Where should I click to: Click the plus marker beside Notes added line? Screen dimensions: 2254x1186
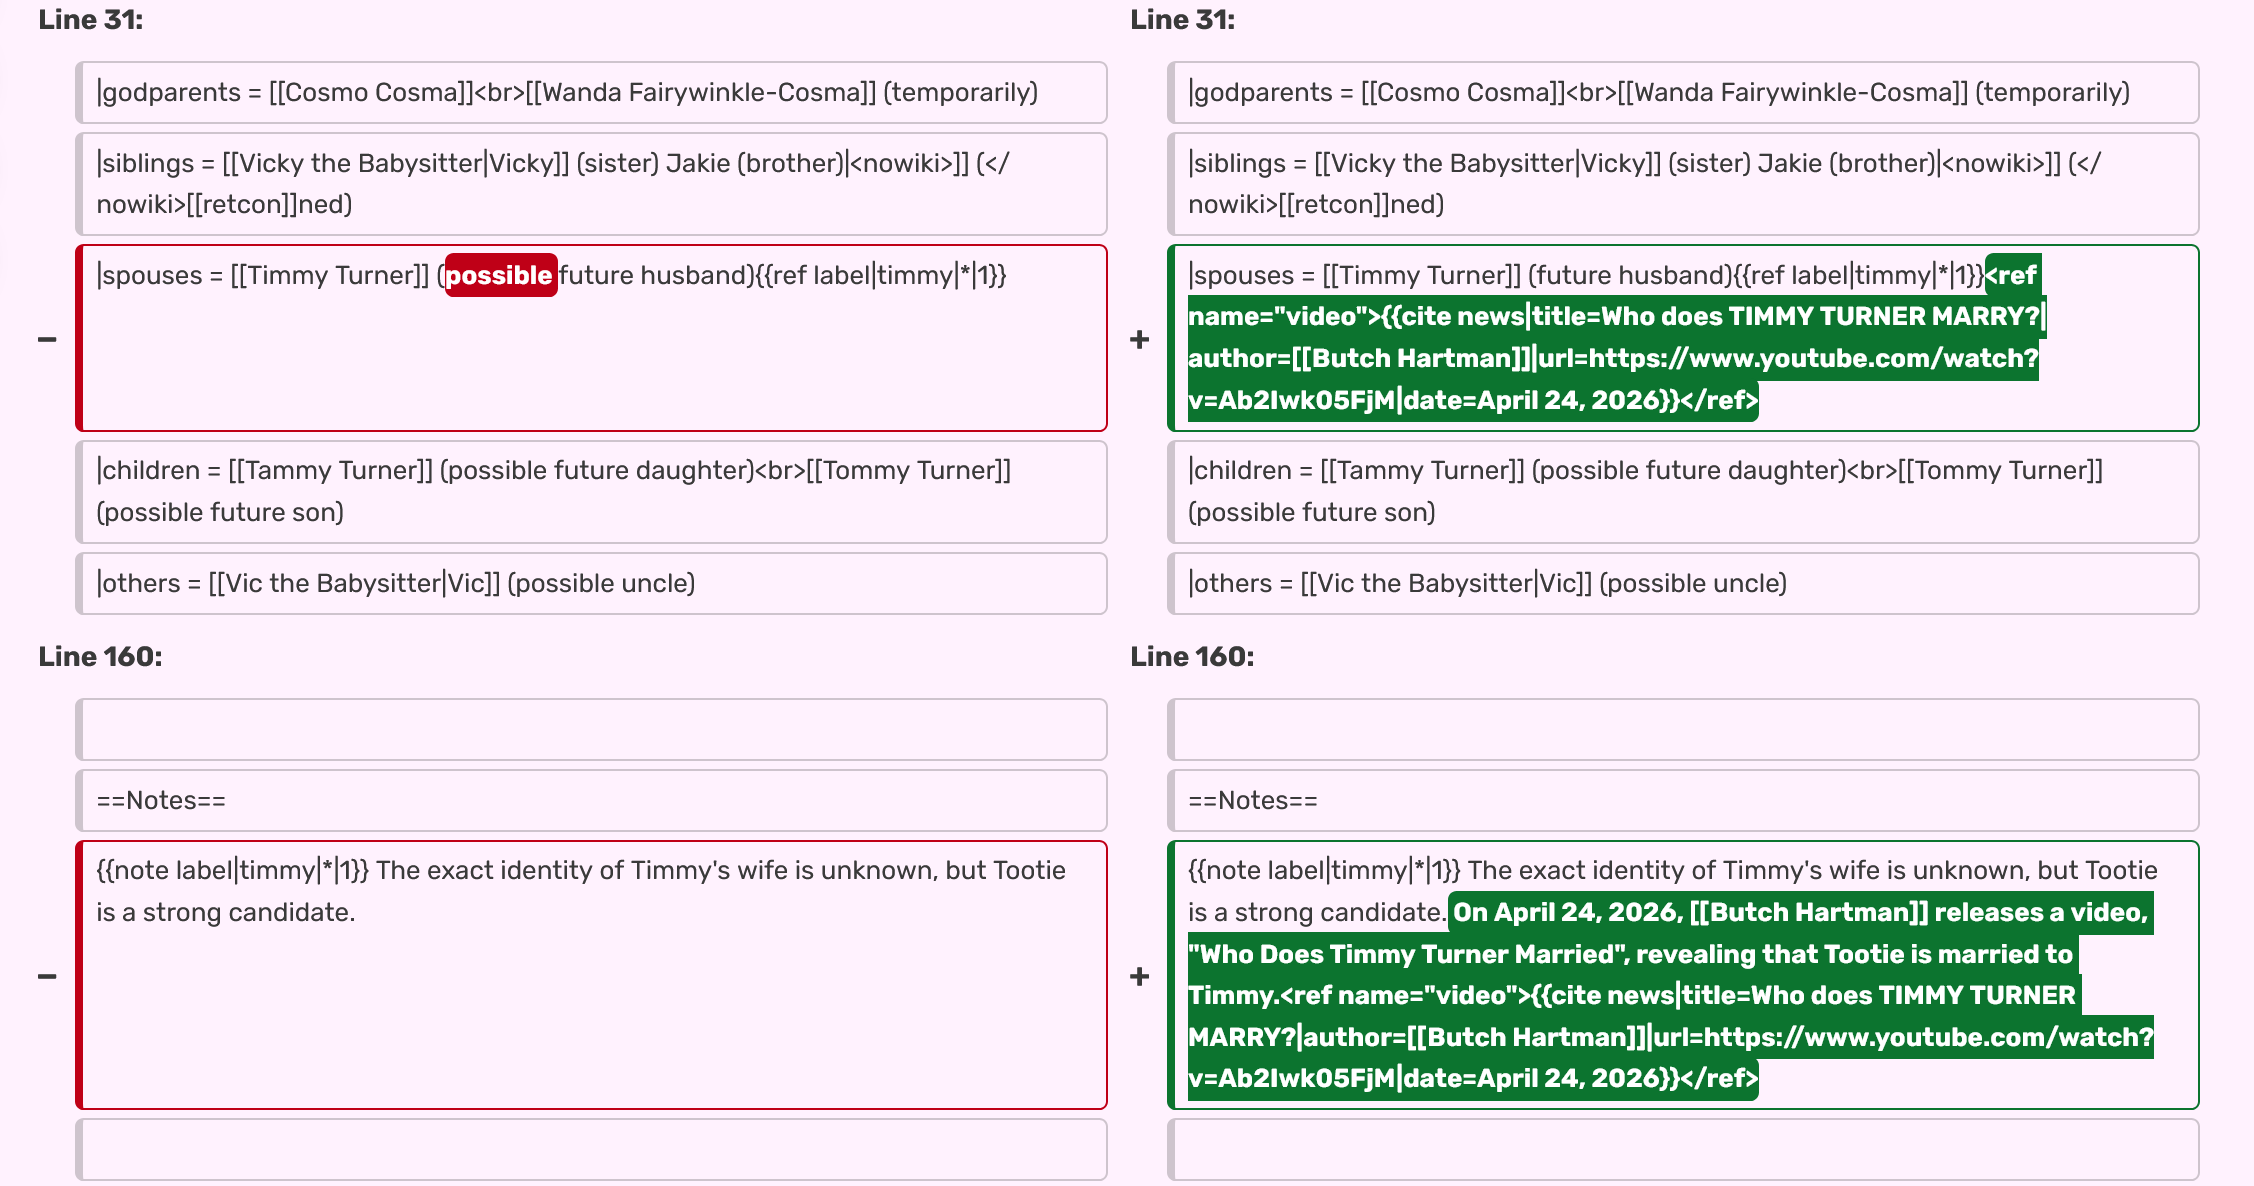tap(1139, 976)
